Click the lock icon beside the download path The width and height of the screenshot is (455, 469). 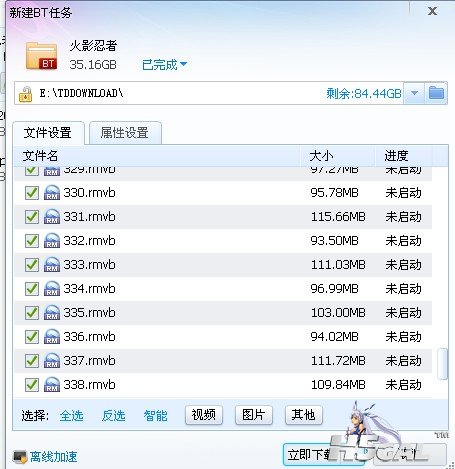[25, 94]
